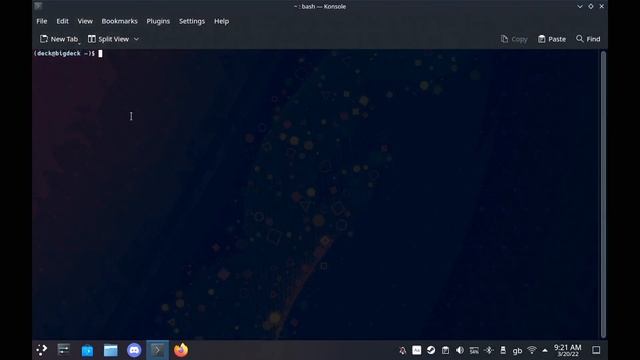
Task: Click the removable devices tray icon
Action: (x=503, y=350)
